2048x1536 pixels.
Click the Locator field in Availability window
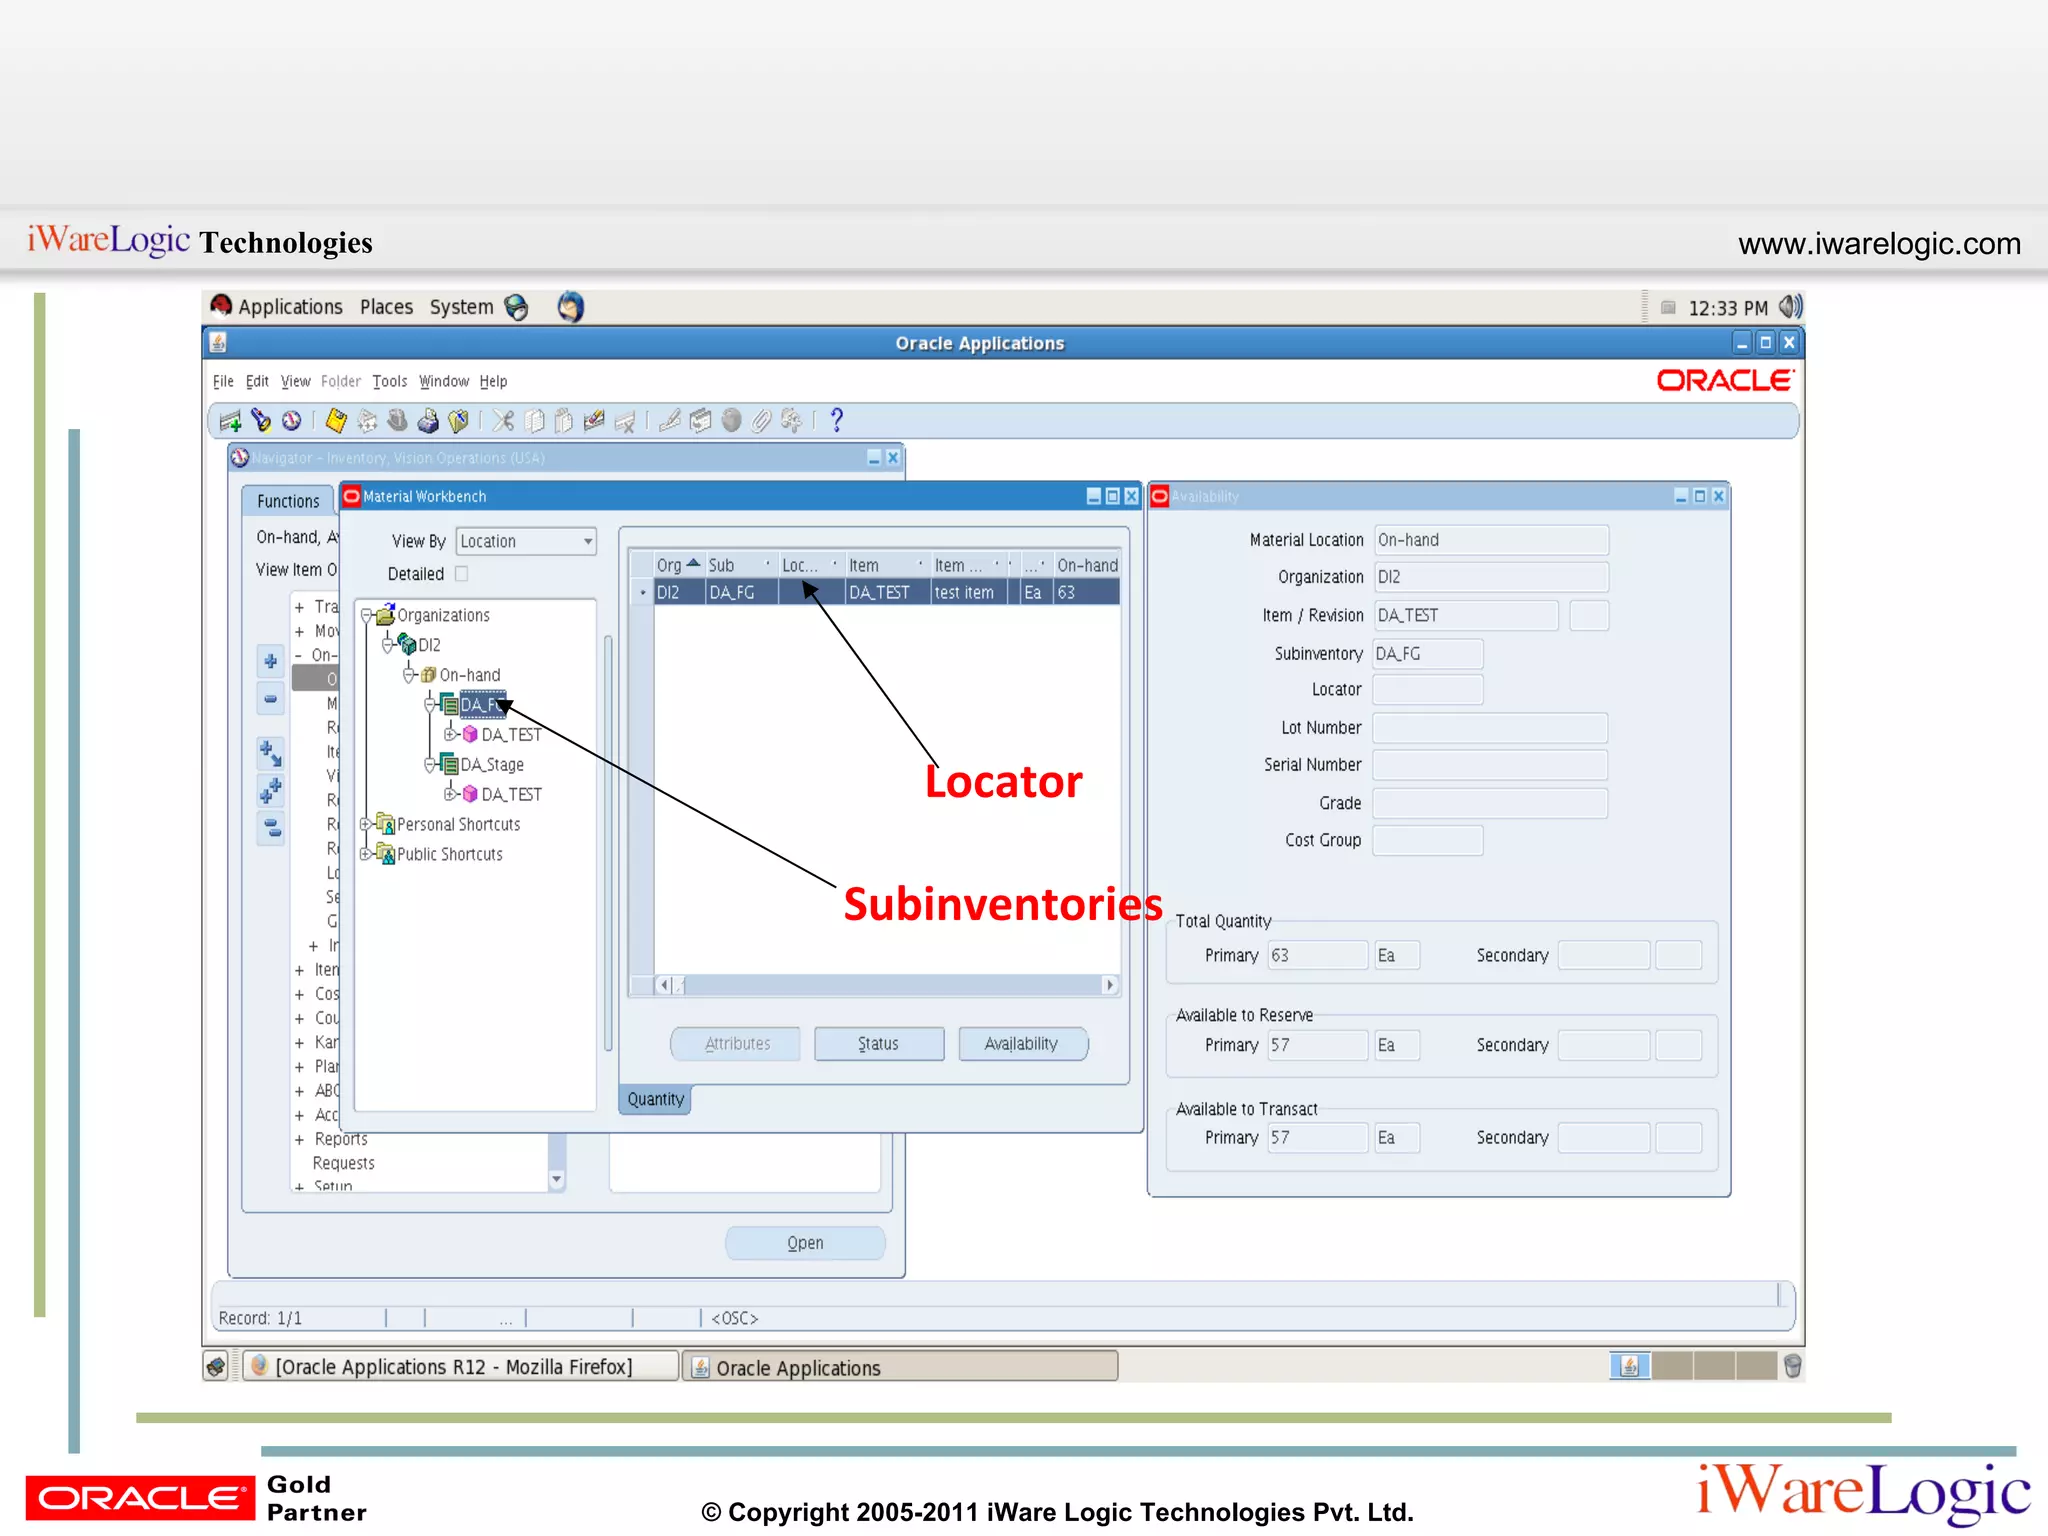pyautogui.click(x=1427, y=690)
